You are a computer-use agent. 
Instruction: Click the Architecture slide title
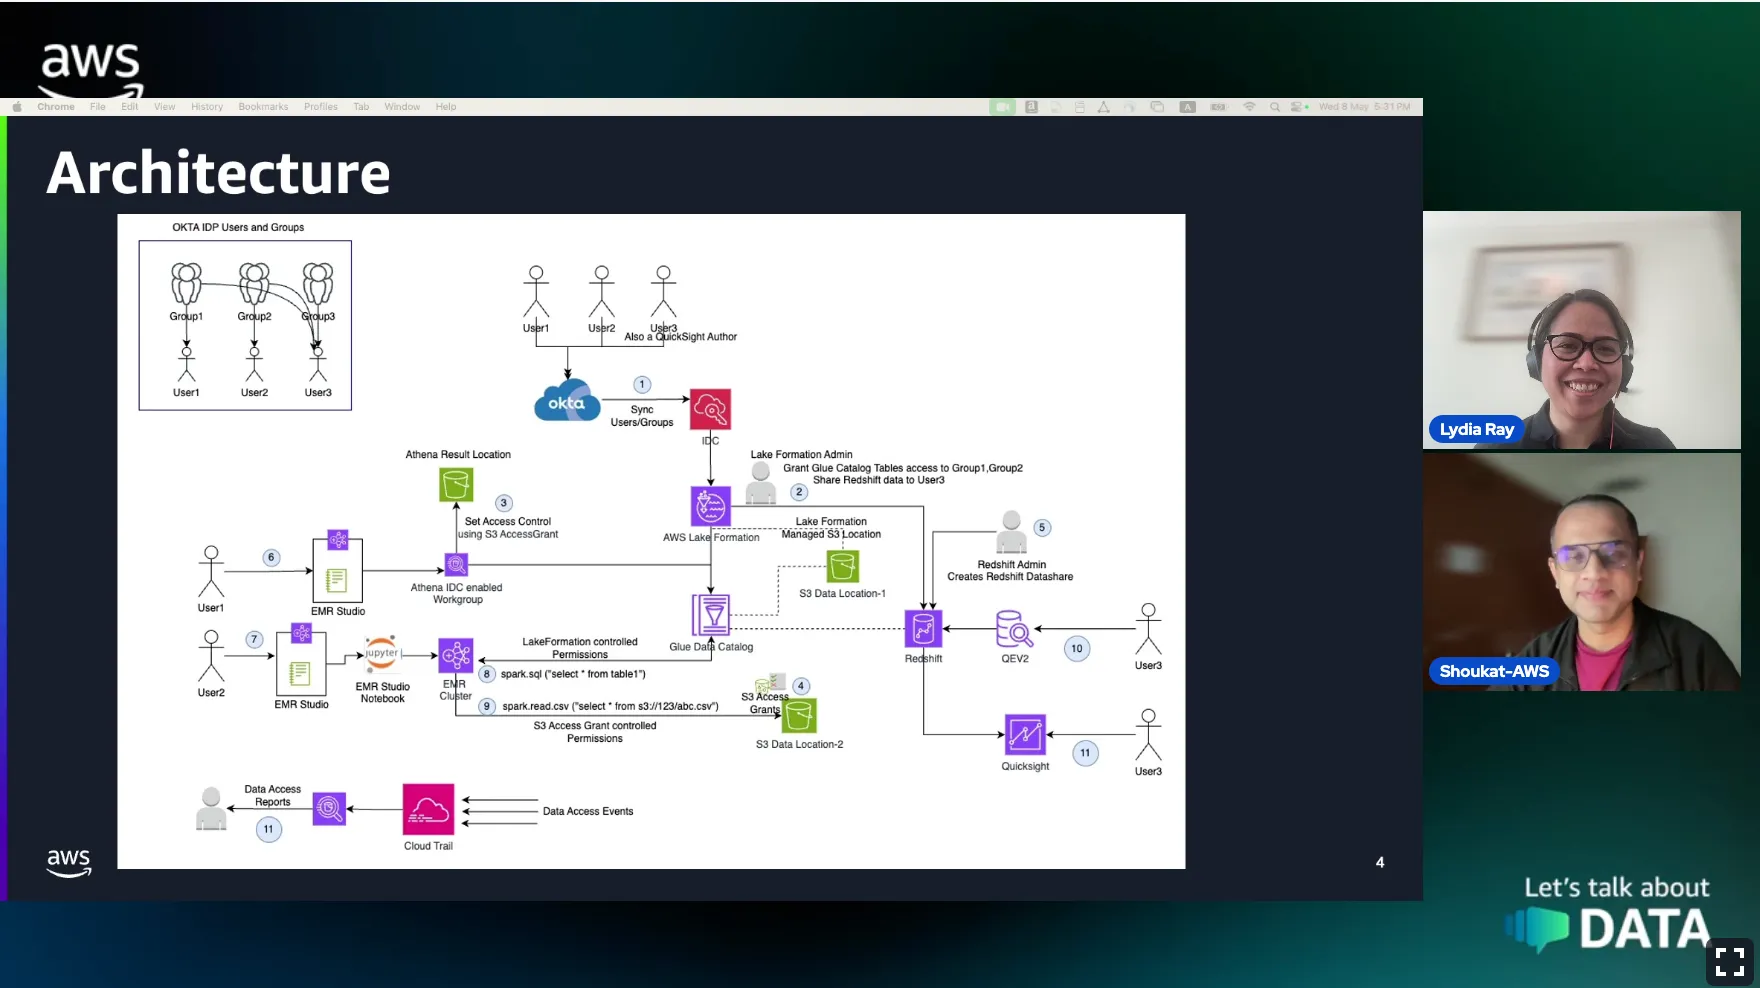coord(218,173)
